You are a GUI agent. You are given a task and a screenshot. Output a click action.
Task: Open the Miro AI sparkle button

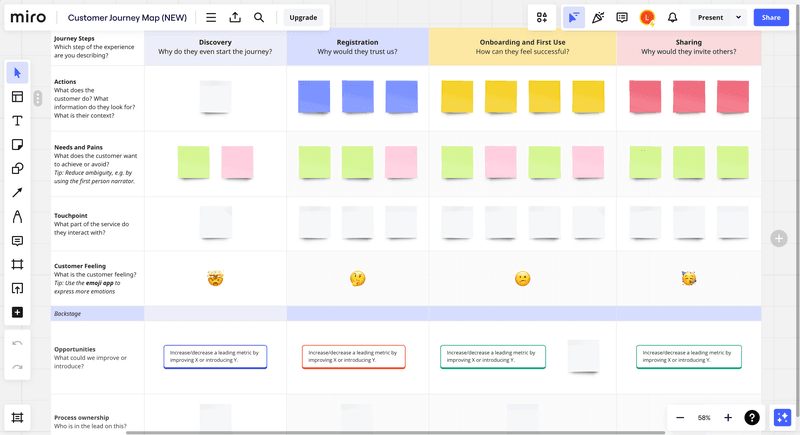pyautogui.click(x=782, y=418)
